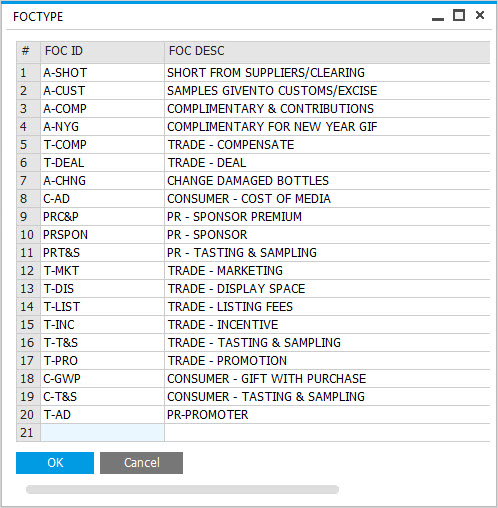
Task: Select row number 12 header
Action: [x=28, y=271]
